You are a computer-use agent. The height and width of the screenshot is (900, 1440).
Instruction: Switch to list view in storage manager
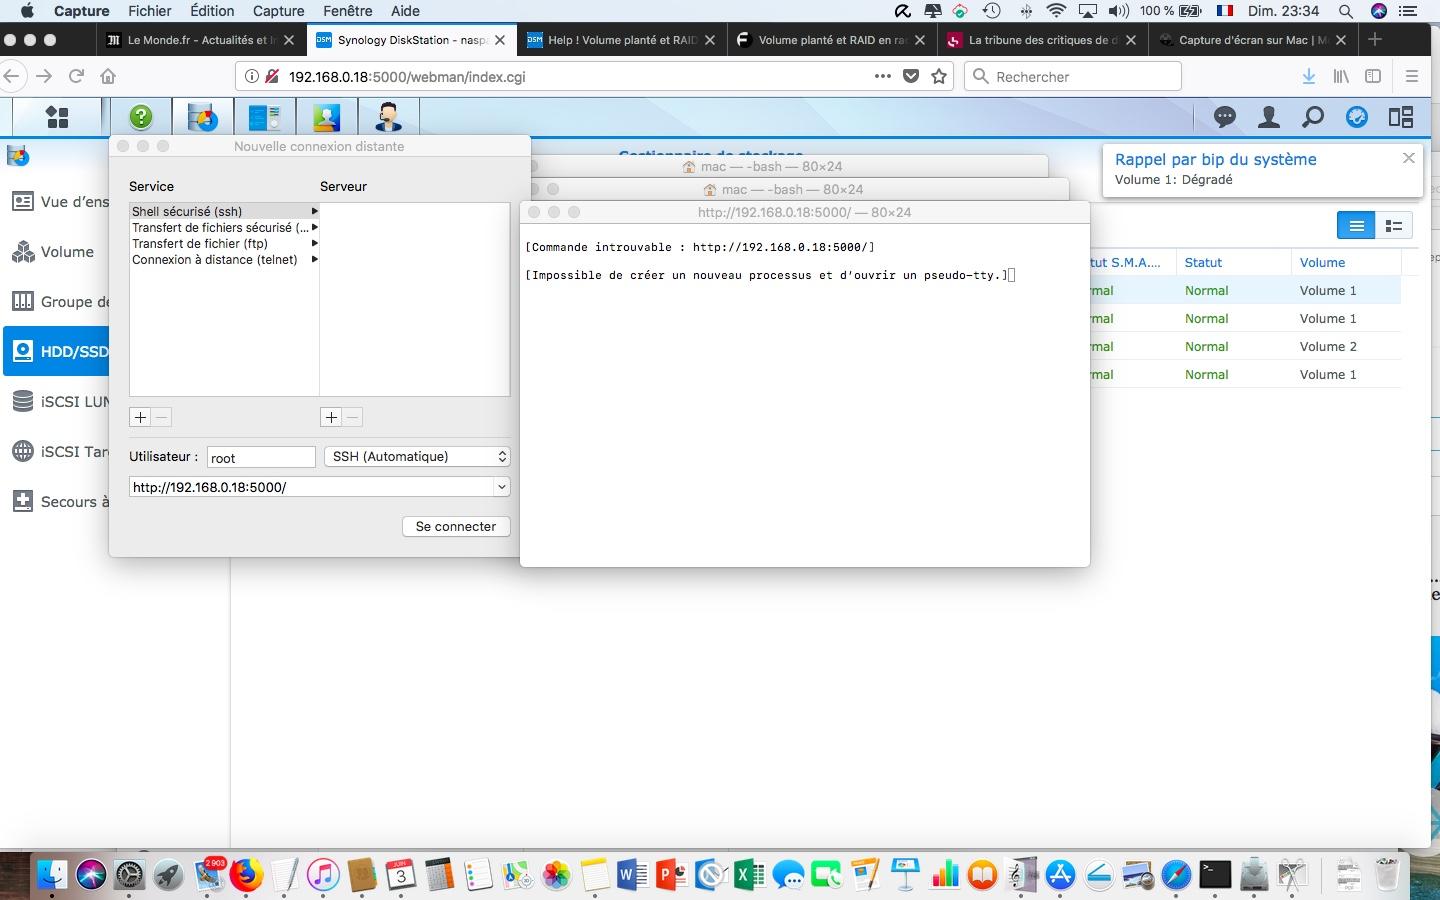pos(1356,226)
